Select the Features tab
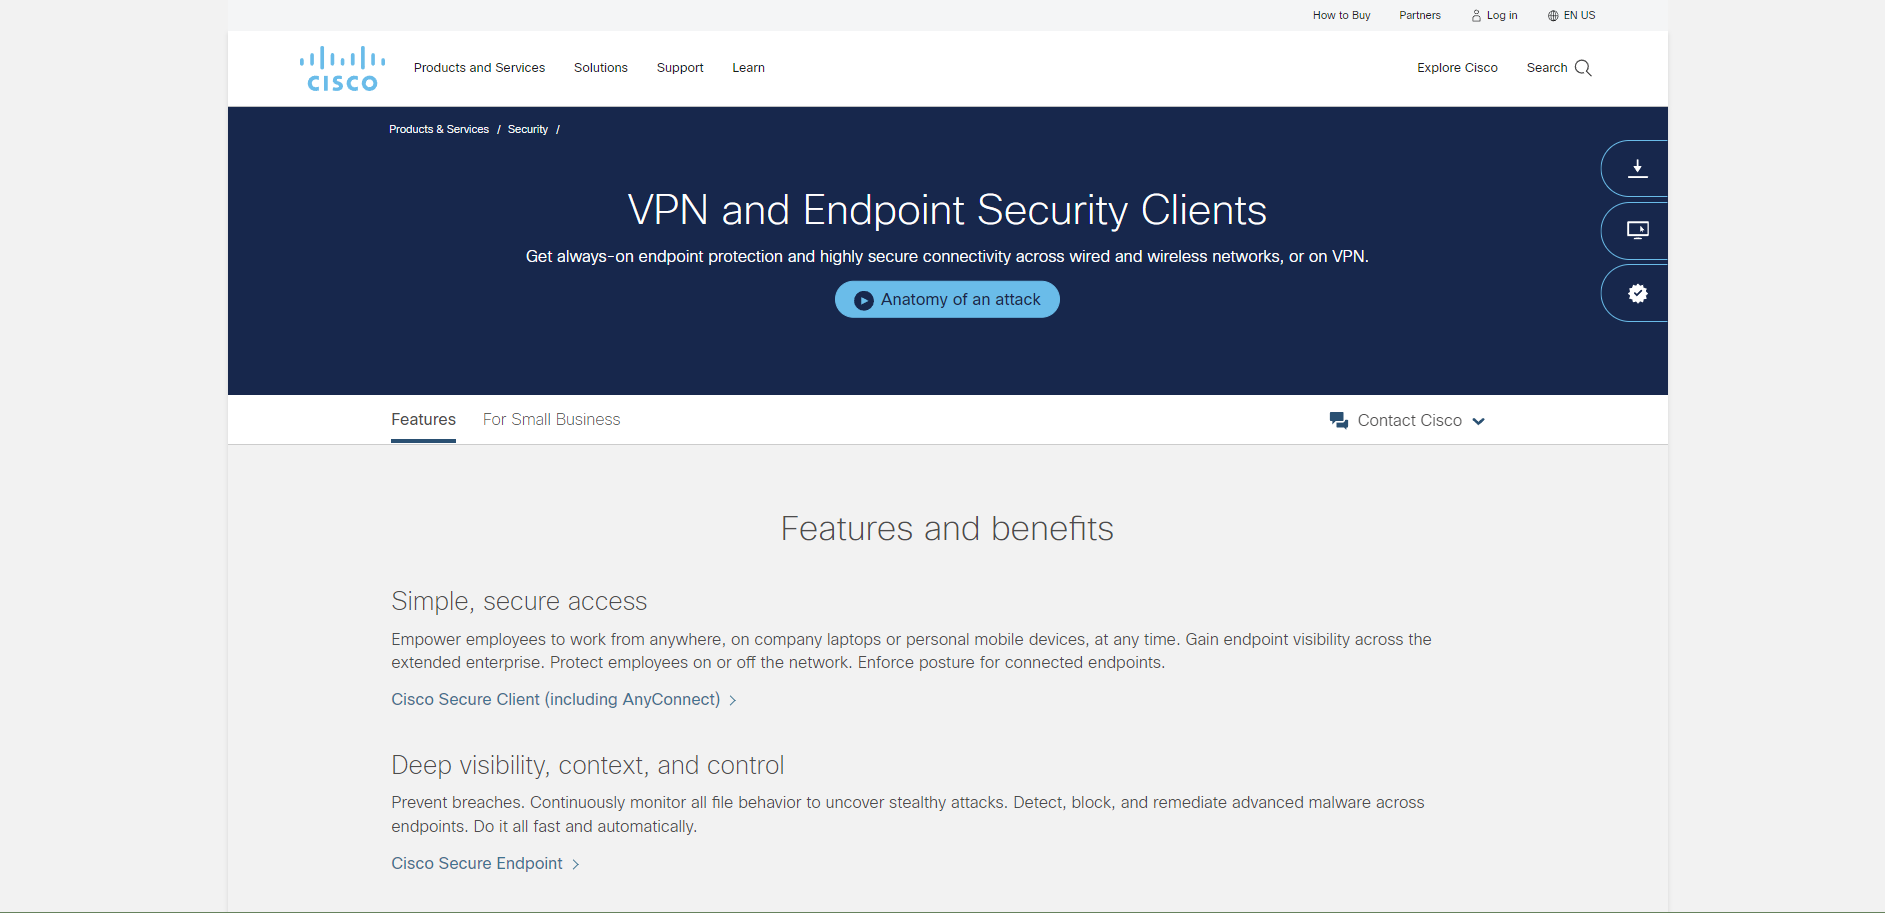This screenshot has height=913, width=1885. point(422,419)
